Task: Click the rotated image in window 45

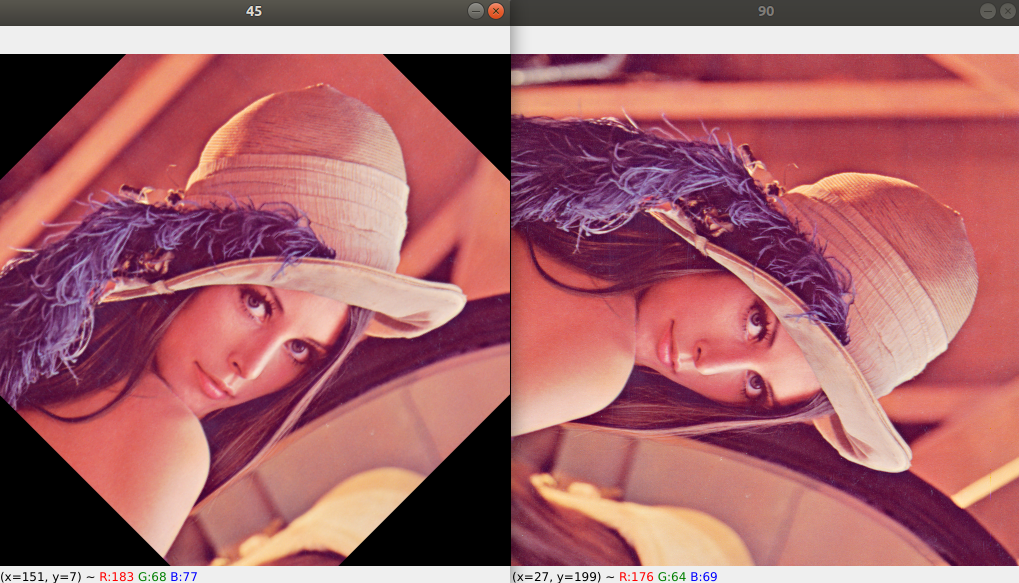Action: point(255,309)
